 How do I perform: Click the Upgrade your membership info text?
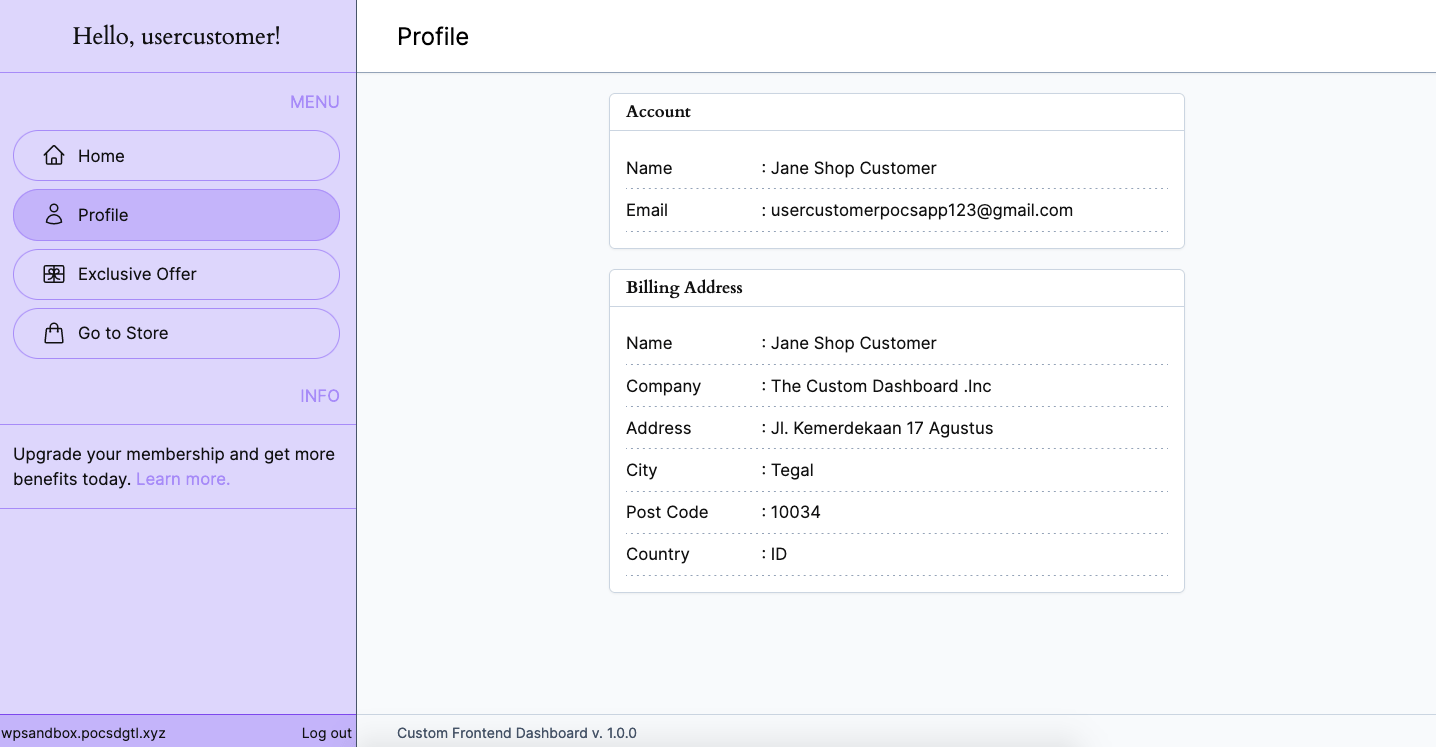(x=174, y=466)
